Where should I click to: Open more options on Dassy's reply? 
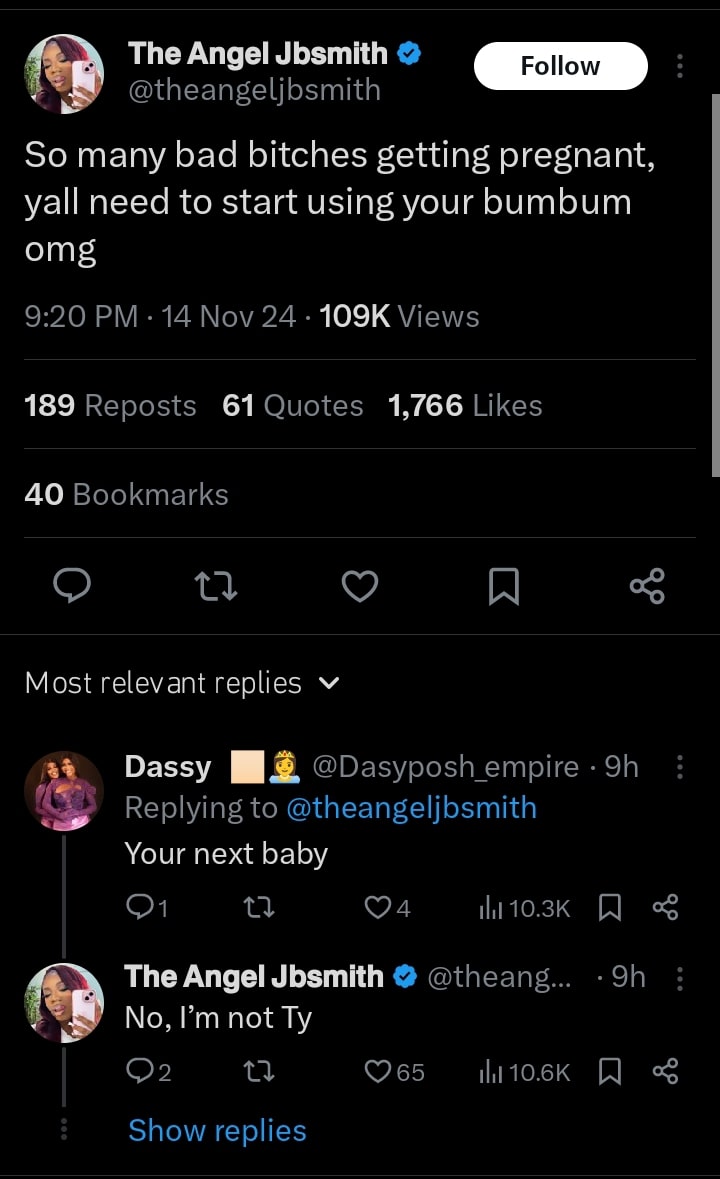tap(680, 767)
